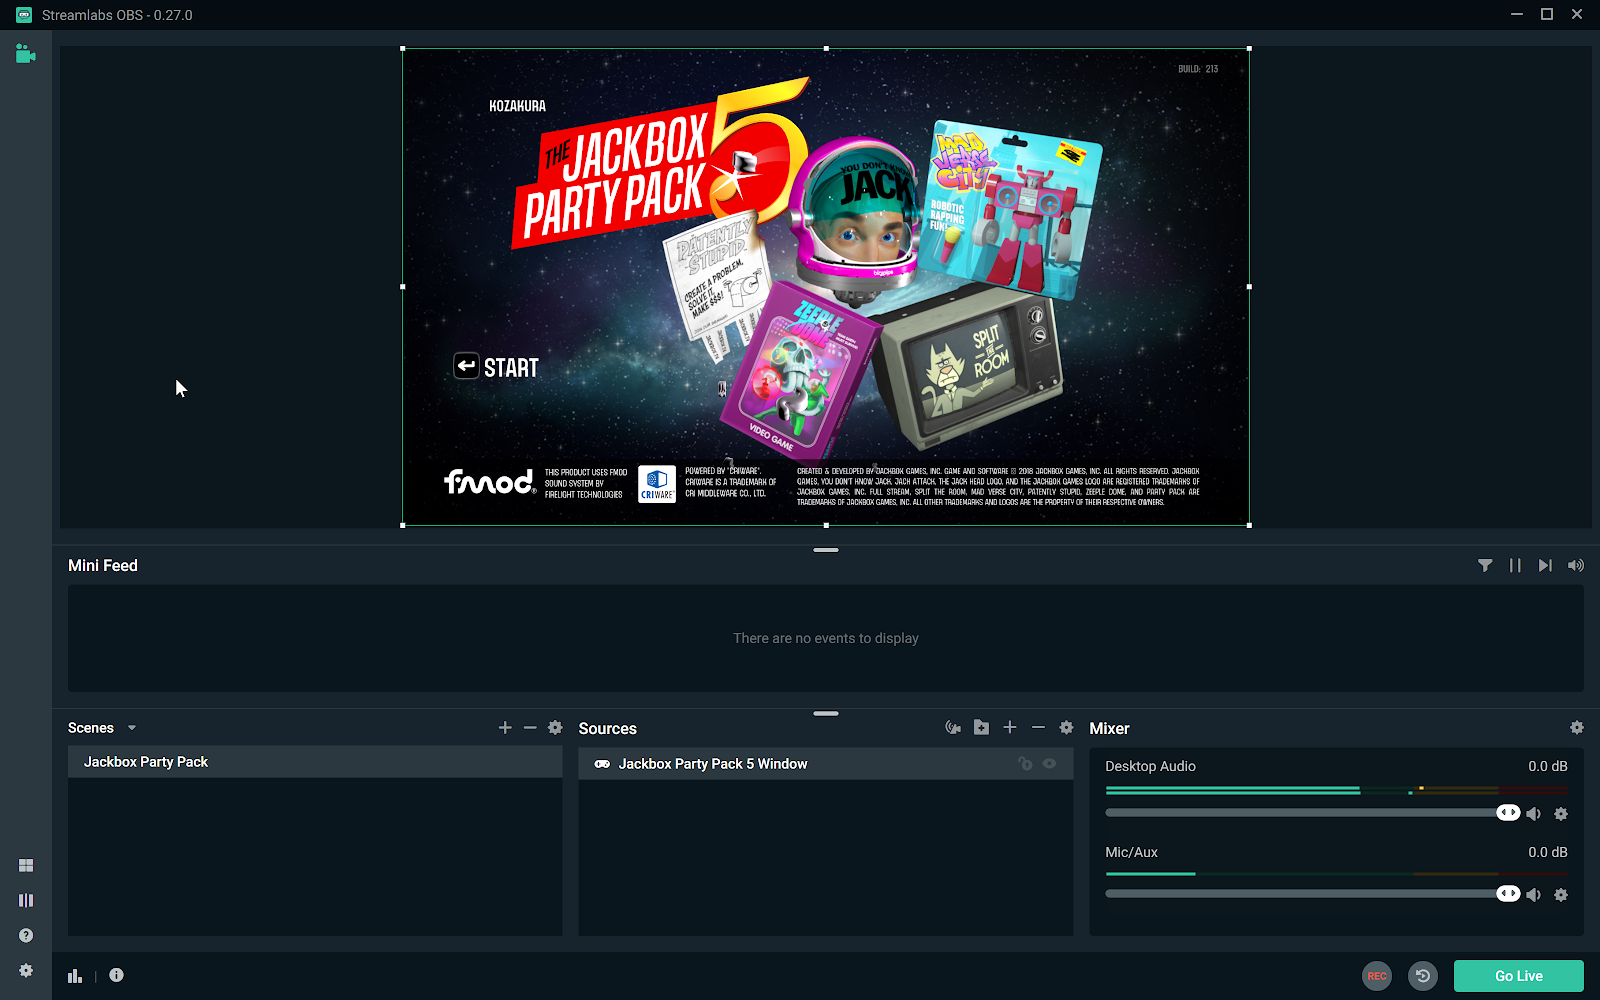
Task: Open performance stats bar-chart icon
Action: click(x=75, y=976)
